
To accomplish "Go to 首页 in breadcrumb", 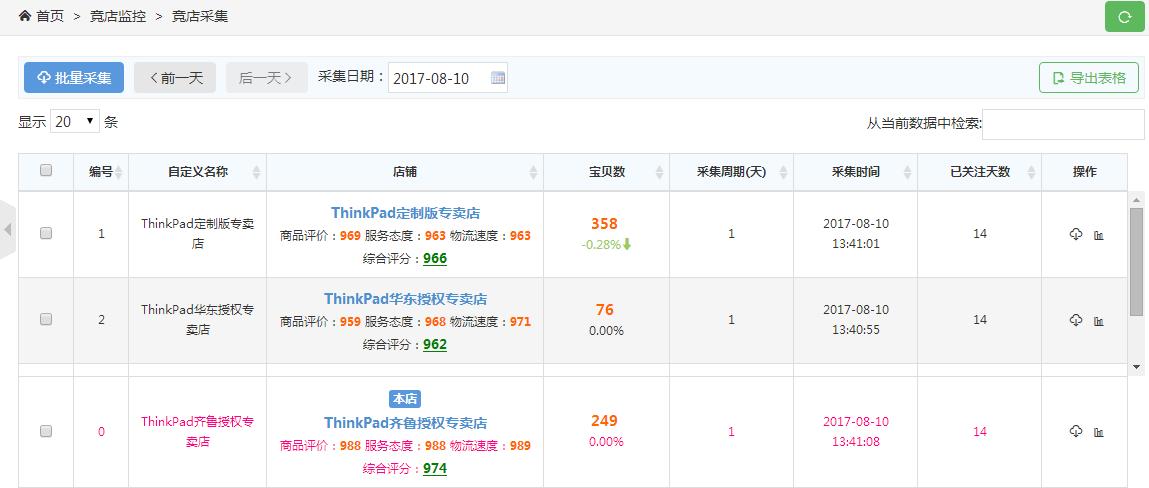I will [50, 16].
